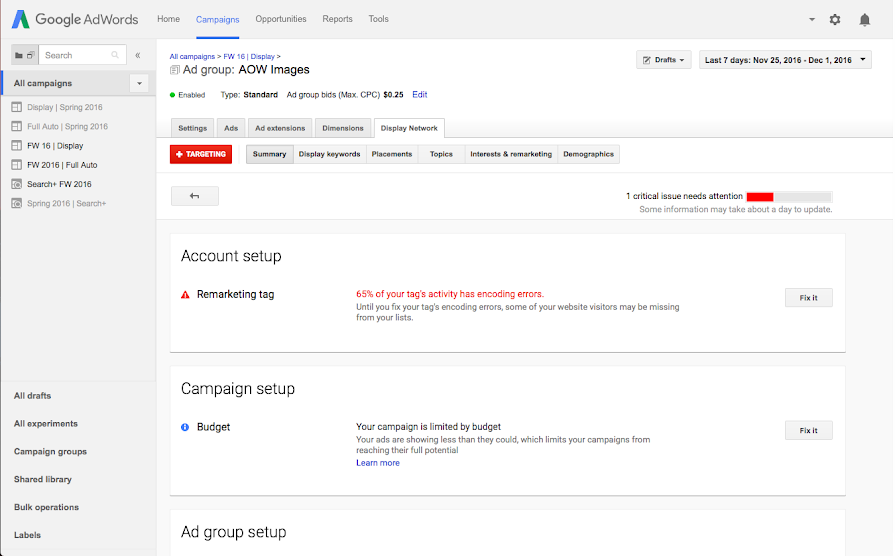Click the Display | Spring 2016 campaign icon

17,107
